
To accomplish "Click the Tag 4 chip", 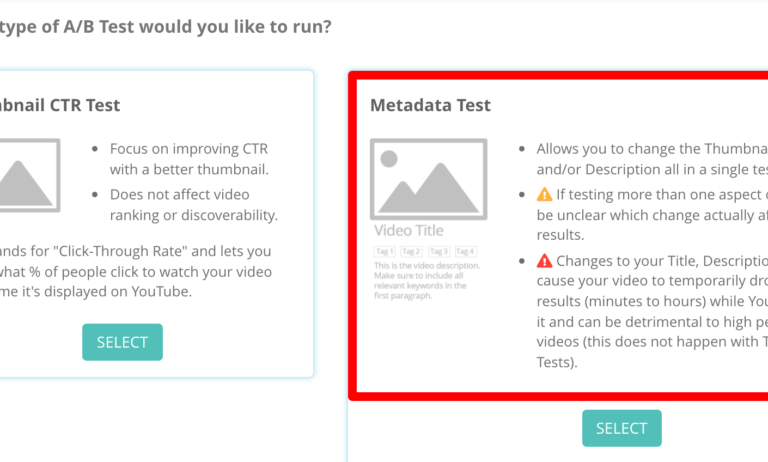I will pyautogui.click(x=465, y=251).
